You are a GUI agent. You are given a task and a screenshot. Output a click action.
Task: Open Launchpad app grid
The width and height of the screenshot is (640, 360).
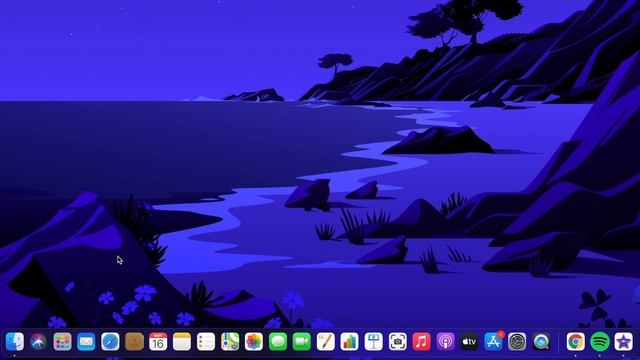pyautogui.click(x=62, y=342)
